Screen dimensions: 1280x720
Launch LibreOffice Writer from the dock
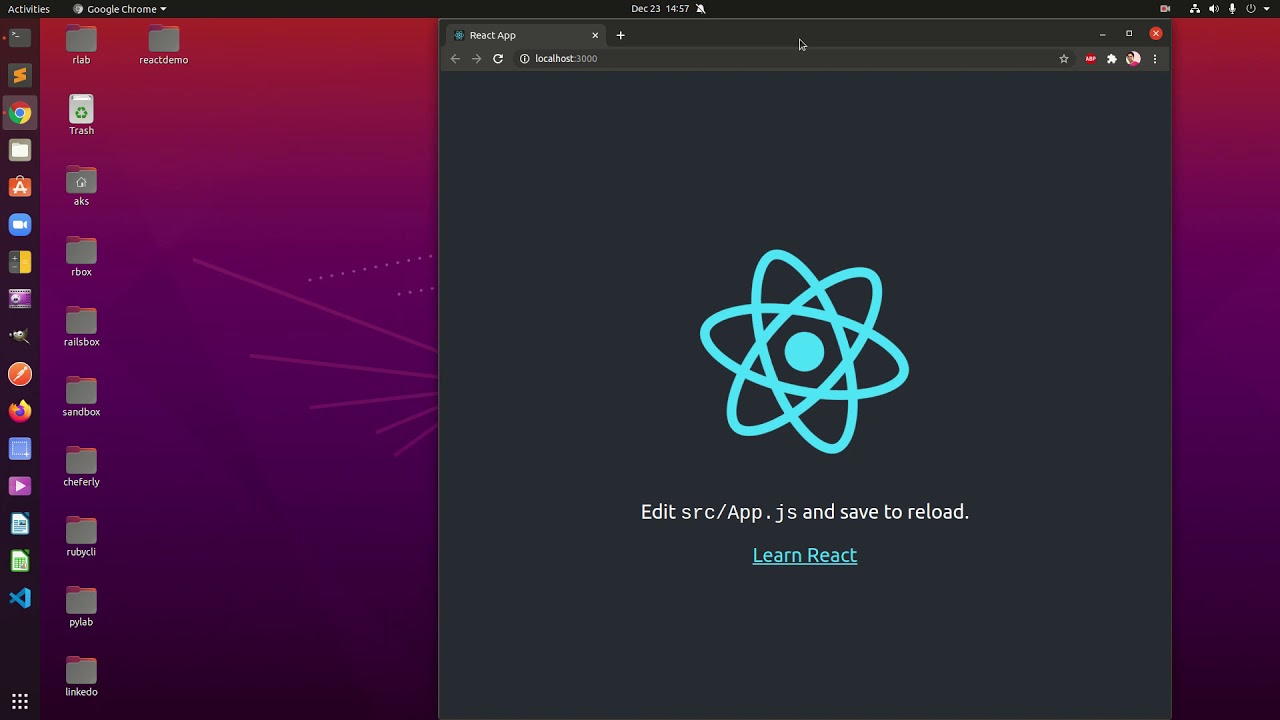pyautogui.click(x=20, y=523)
